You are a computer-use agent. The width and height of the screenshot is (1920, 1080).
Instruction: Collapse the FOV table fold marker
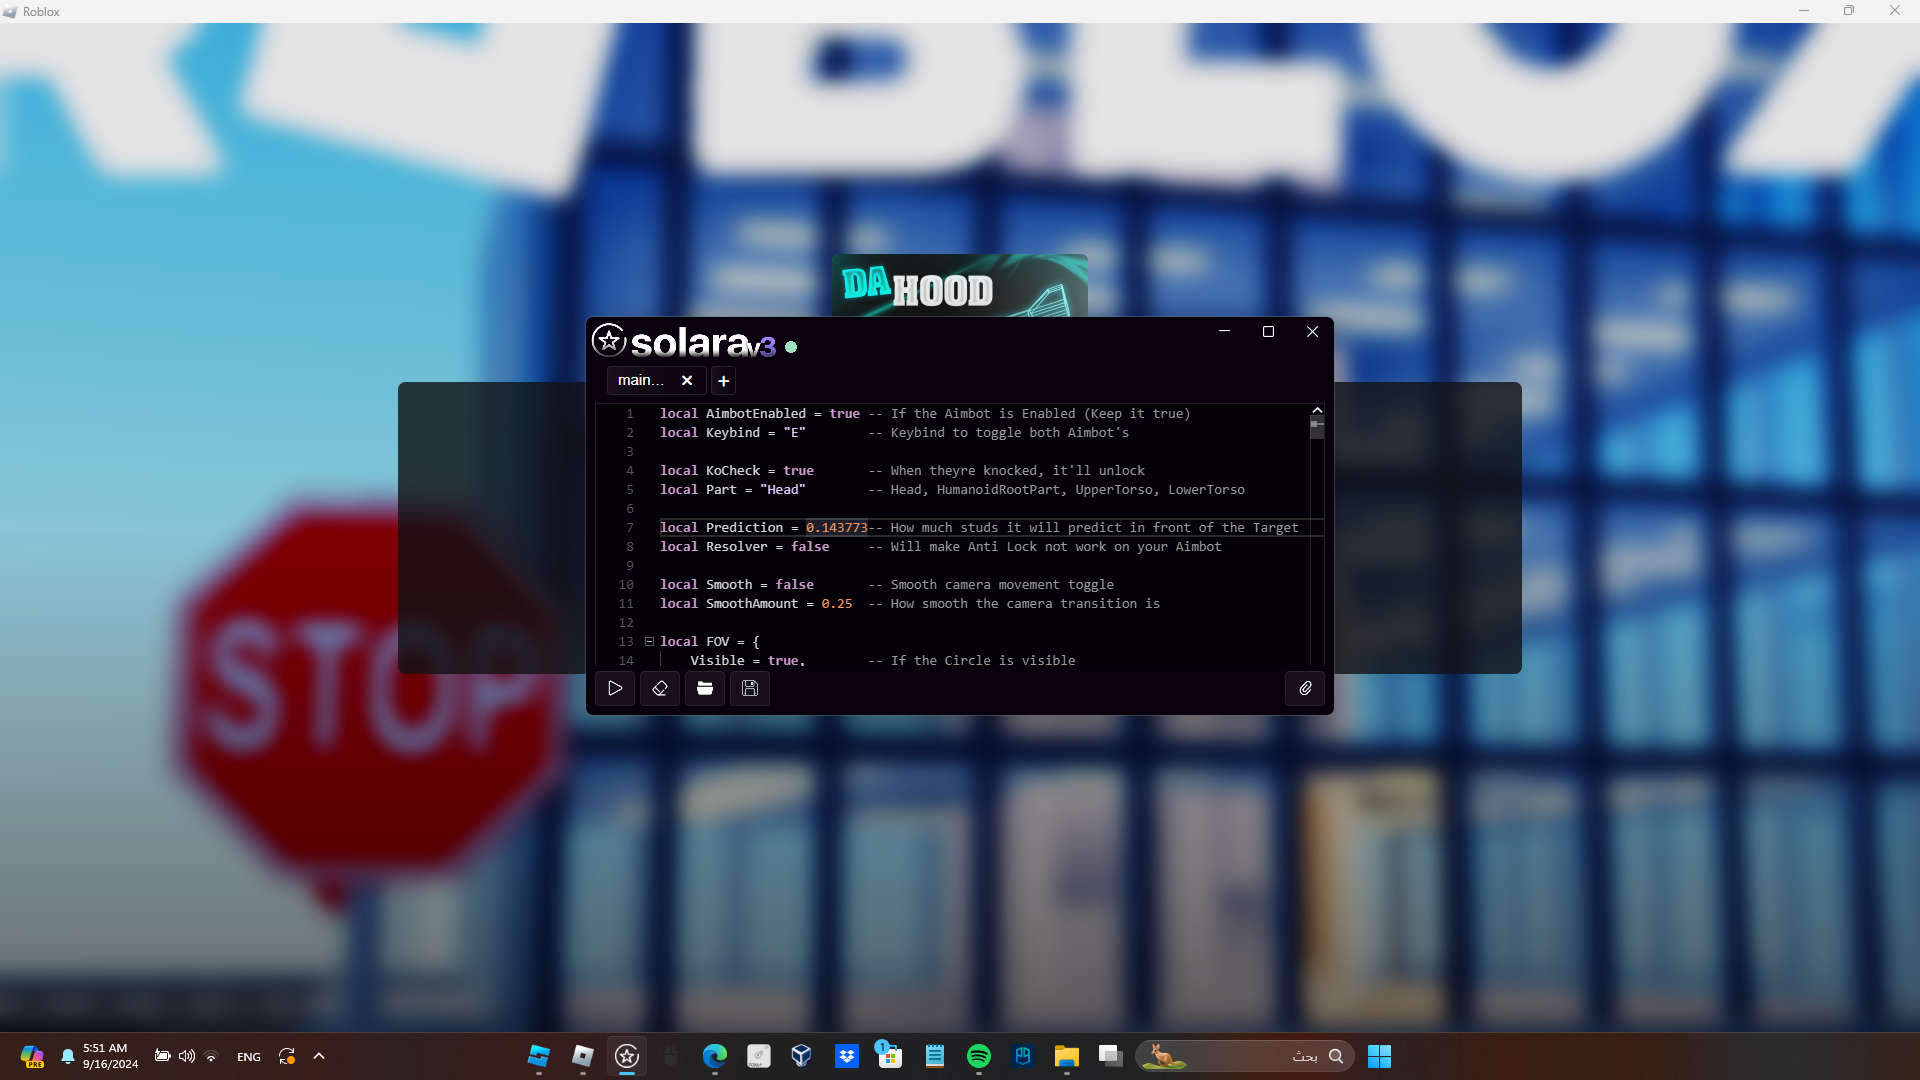point(649,641)
